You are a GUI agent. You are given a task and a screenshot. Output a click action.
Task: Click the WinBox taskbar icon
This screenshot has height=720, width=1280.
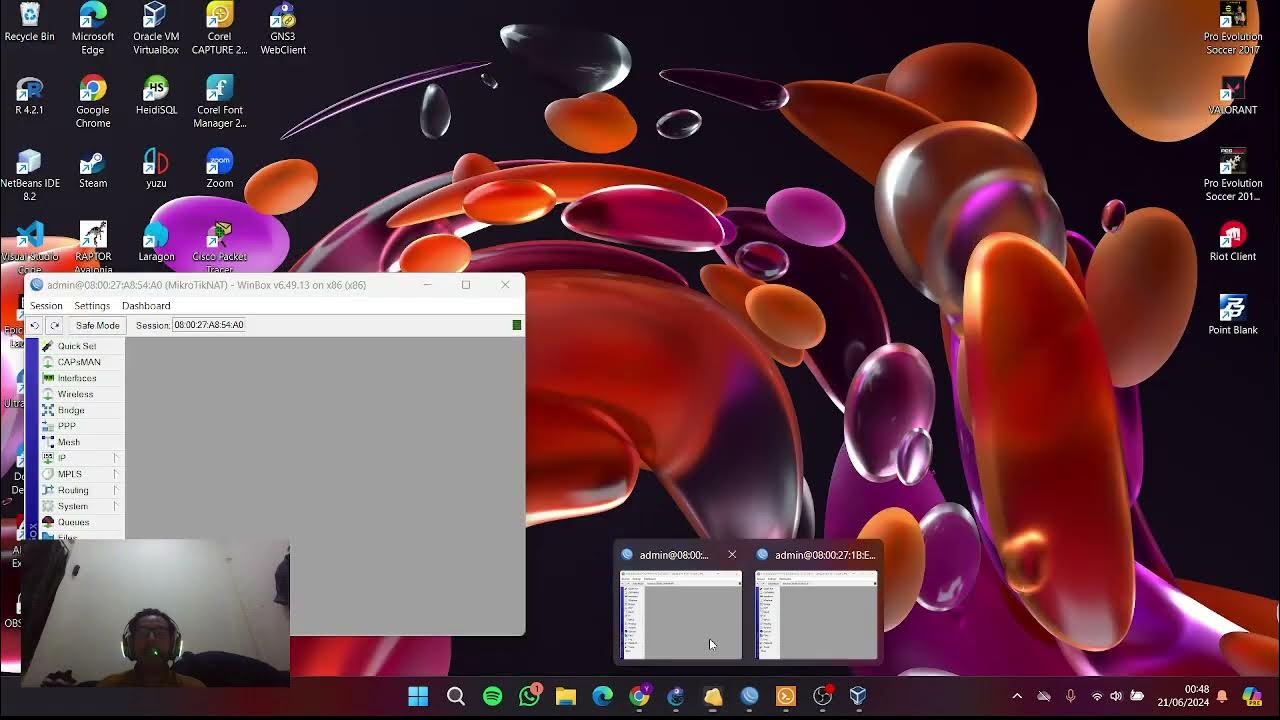pos(749,696)
